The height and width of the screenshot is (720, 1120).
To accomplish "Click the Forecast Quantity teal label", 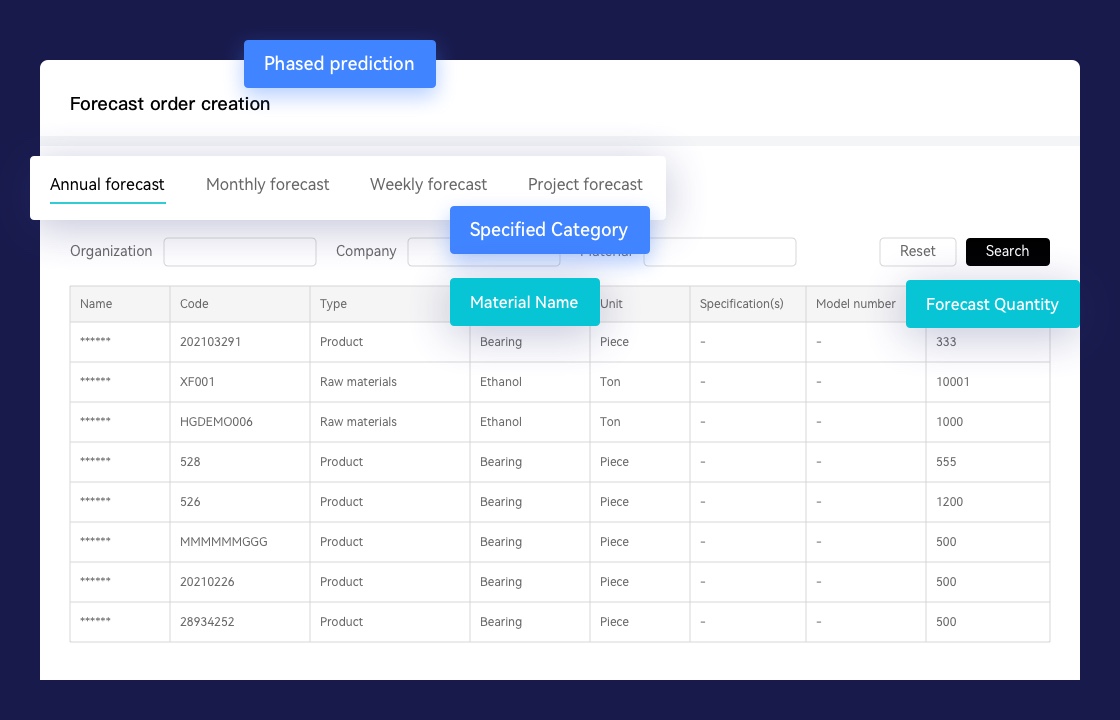I will pos(992,304).
